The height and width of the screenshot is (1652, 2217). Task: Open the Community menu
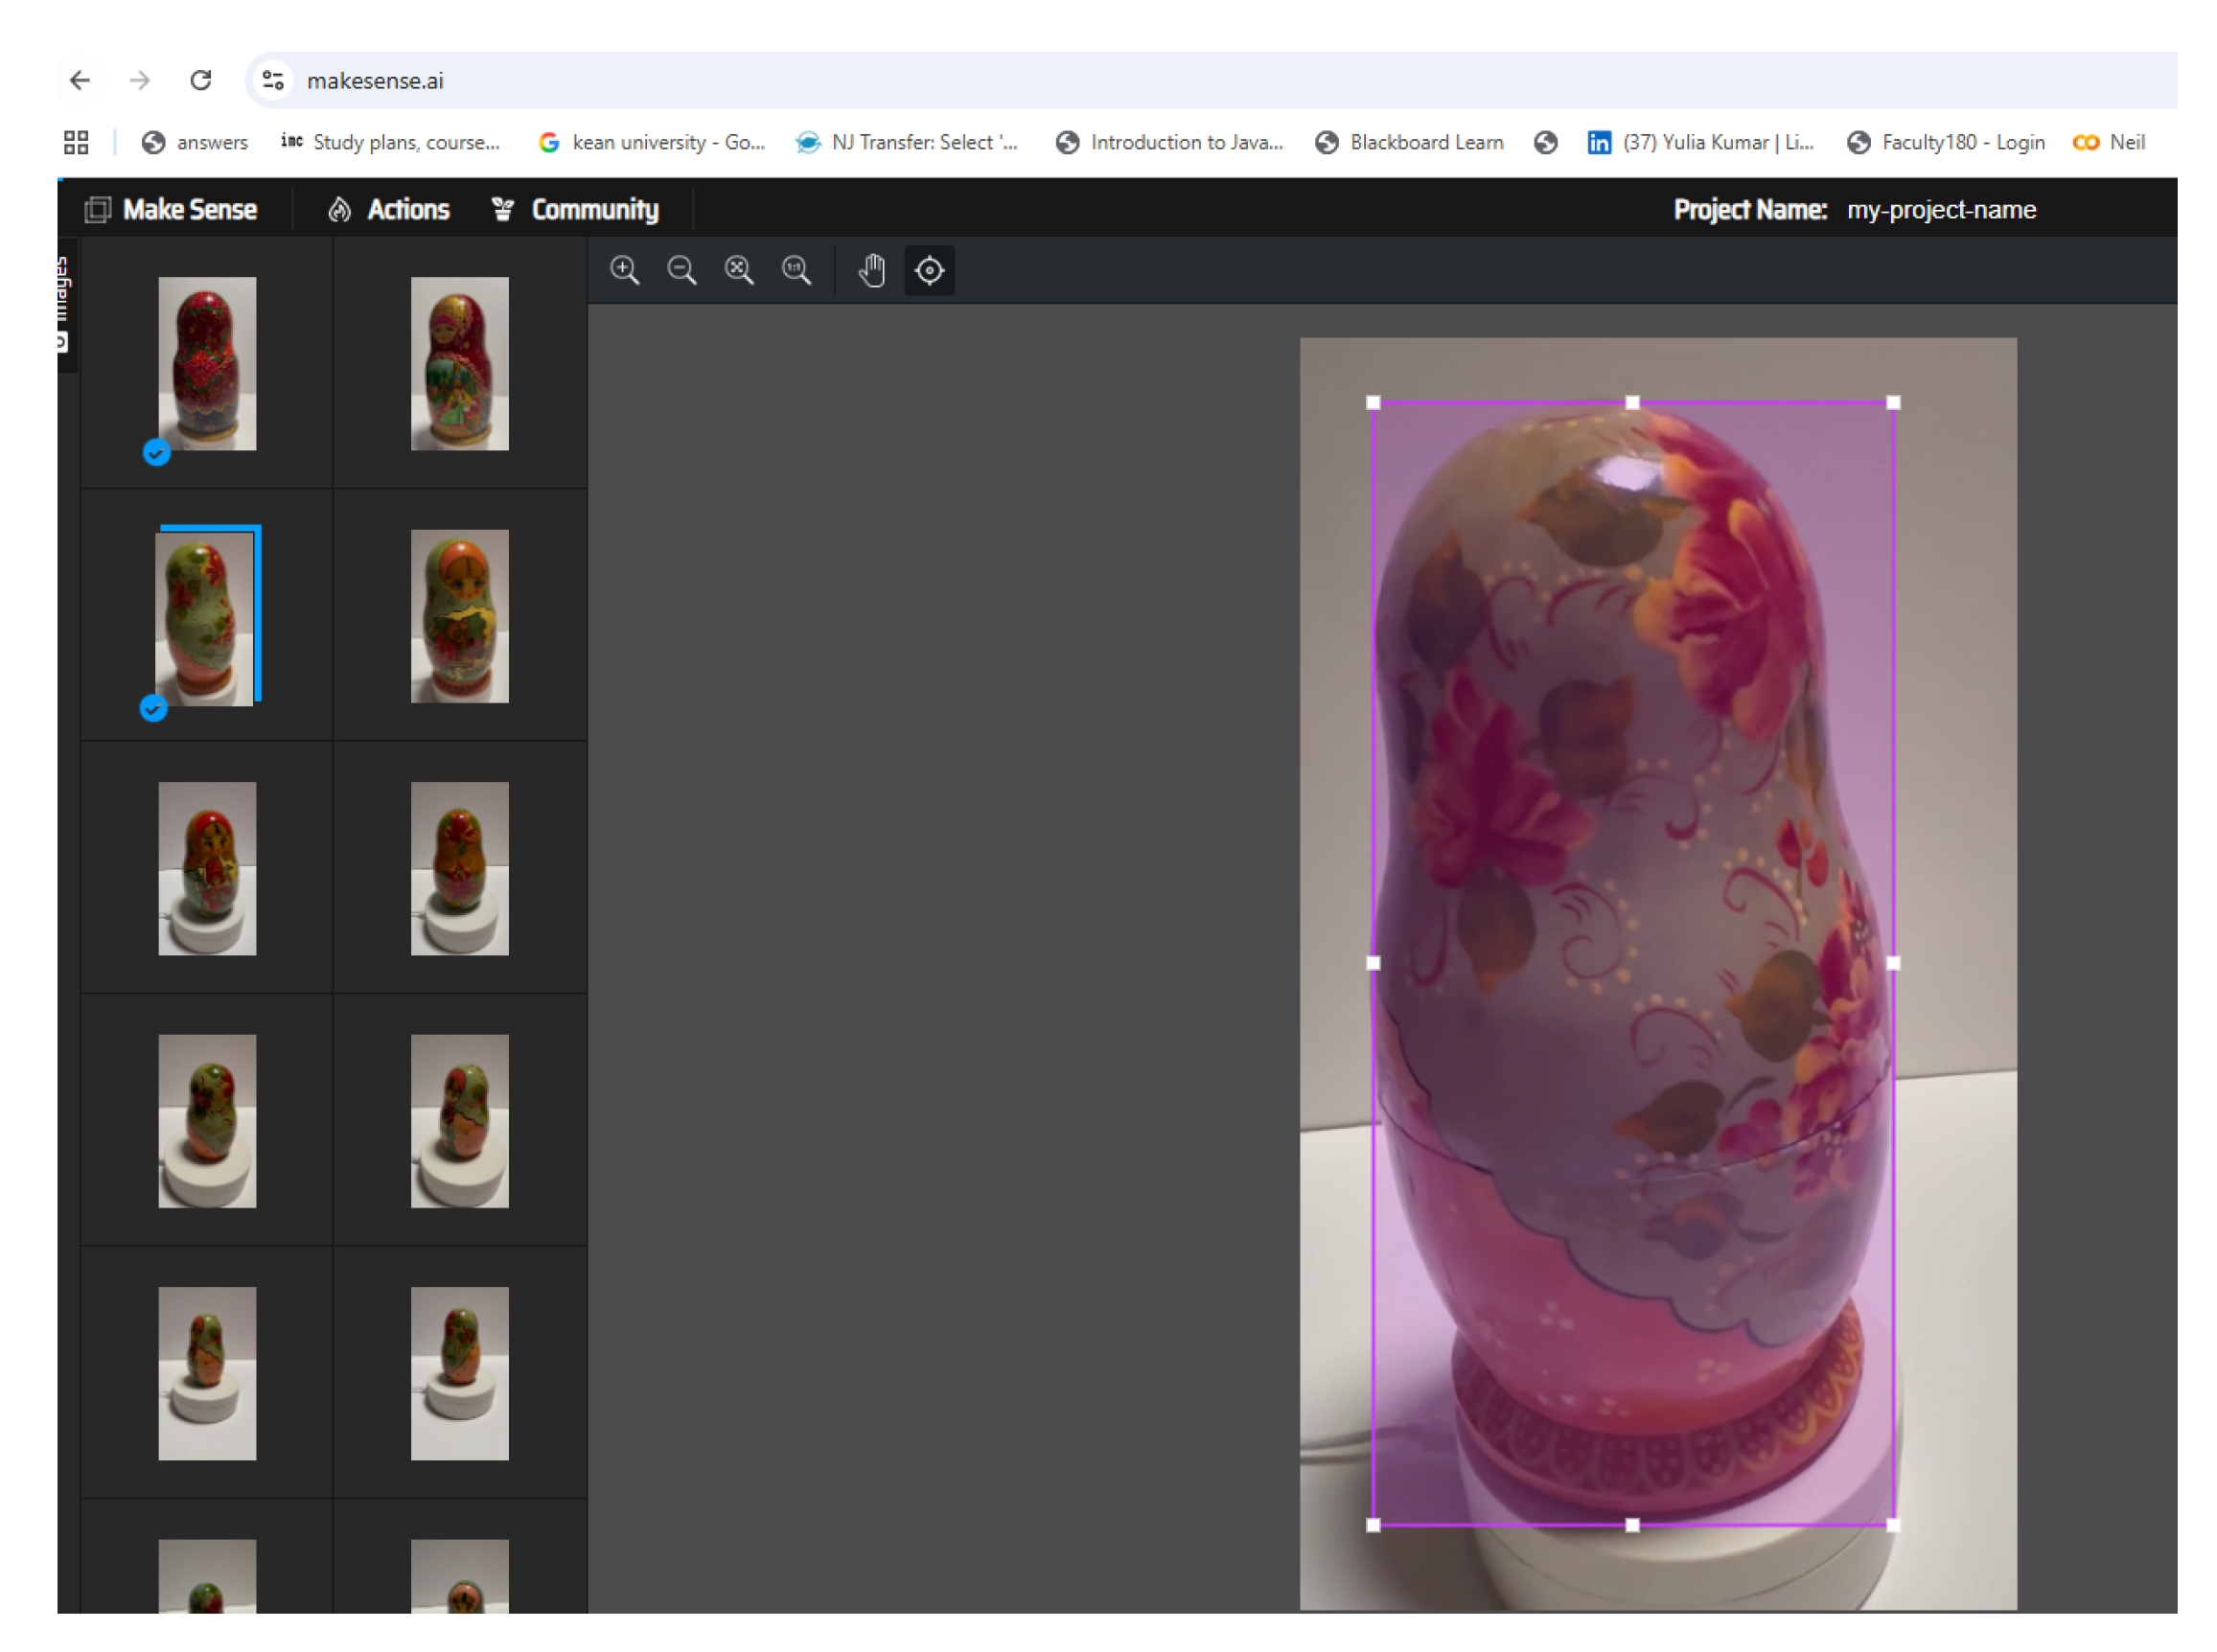pyautogui.click(x=575, y=209)
